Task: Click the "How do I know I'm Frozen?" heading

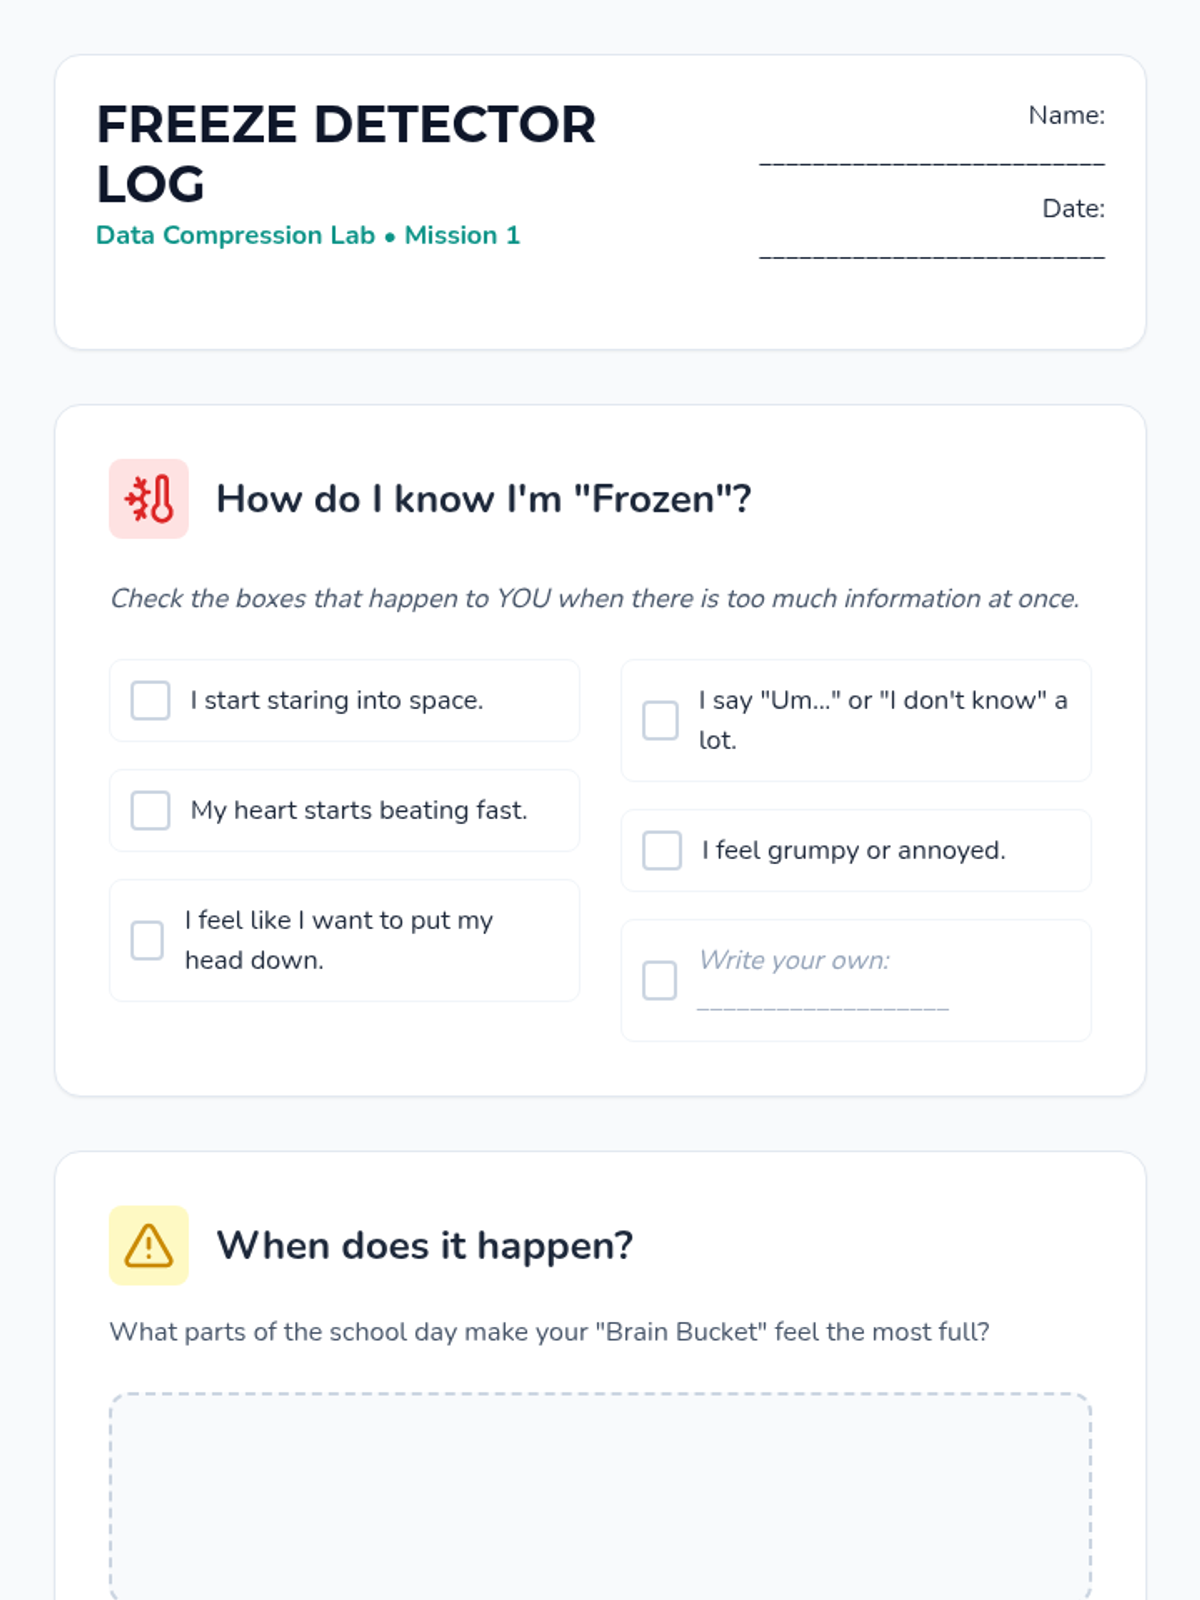Action: pyautogui.click(x=484, y=499)
